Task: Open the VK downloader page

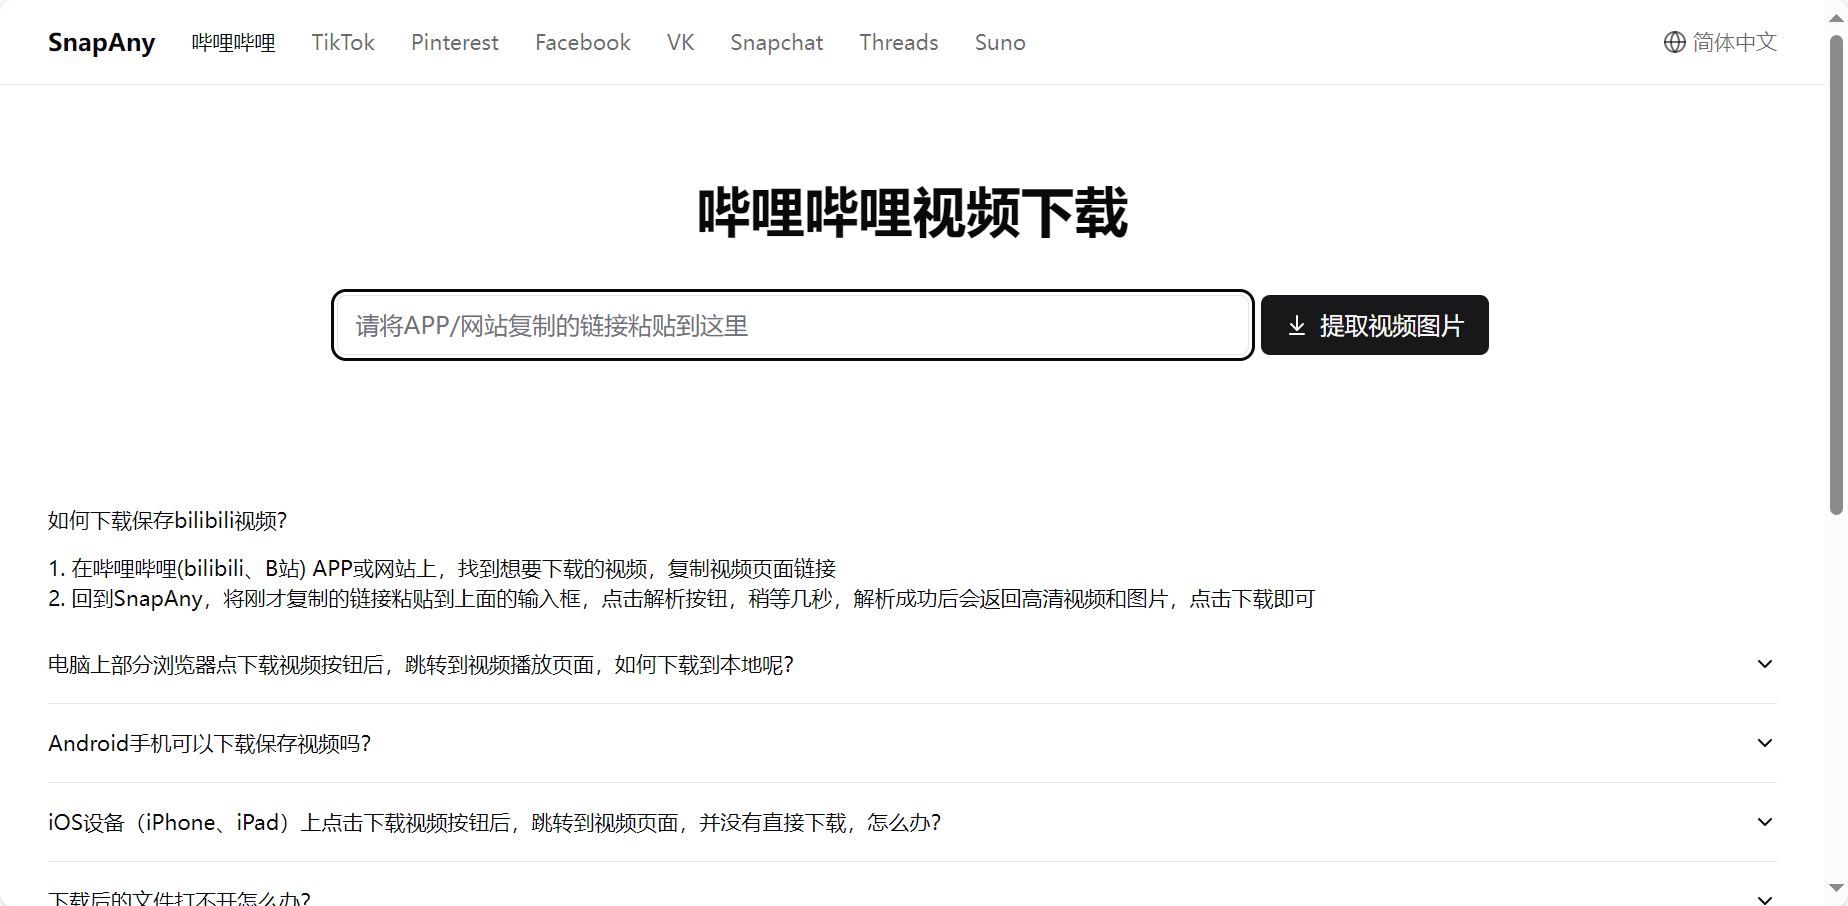Action: point(680,42)
